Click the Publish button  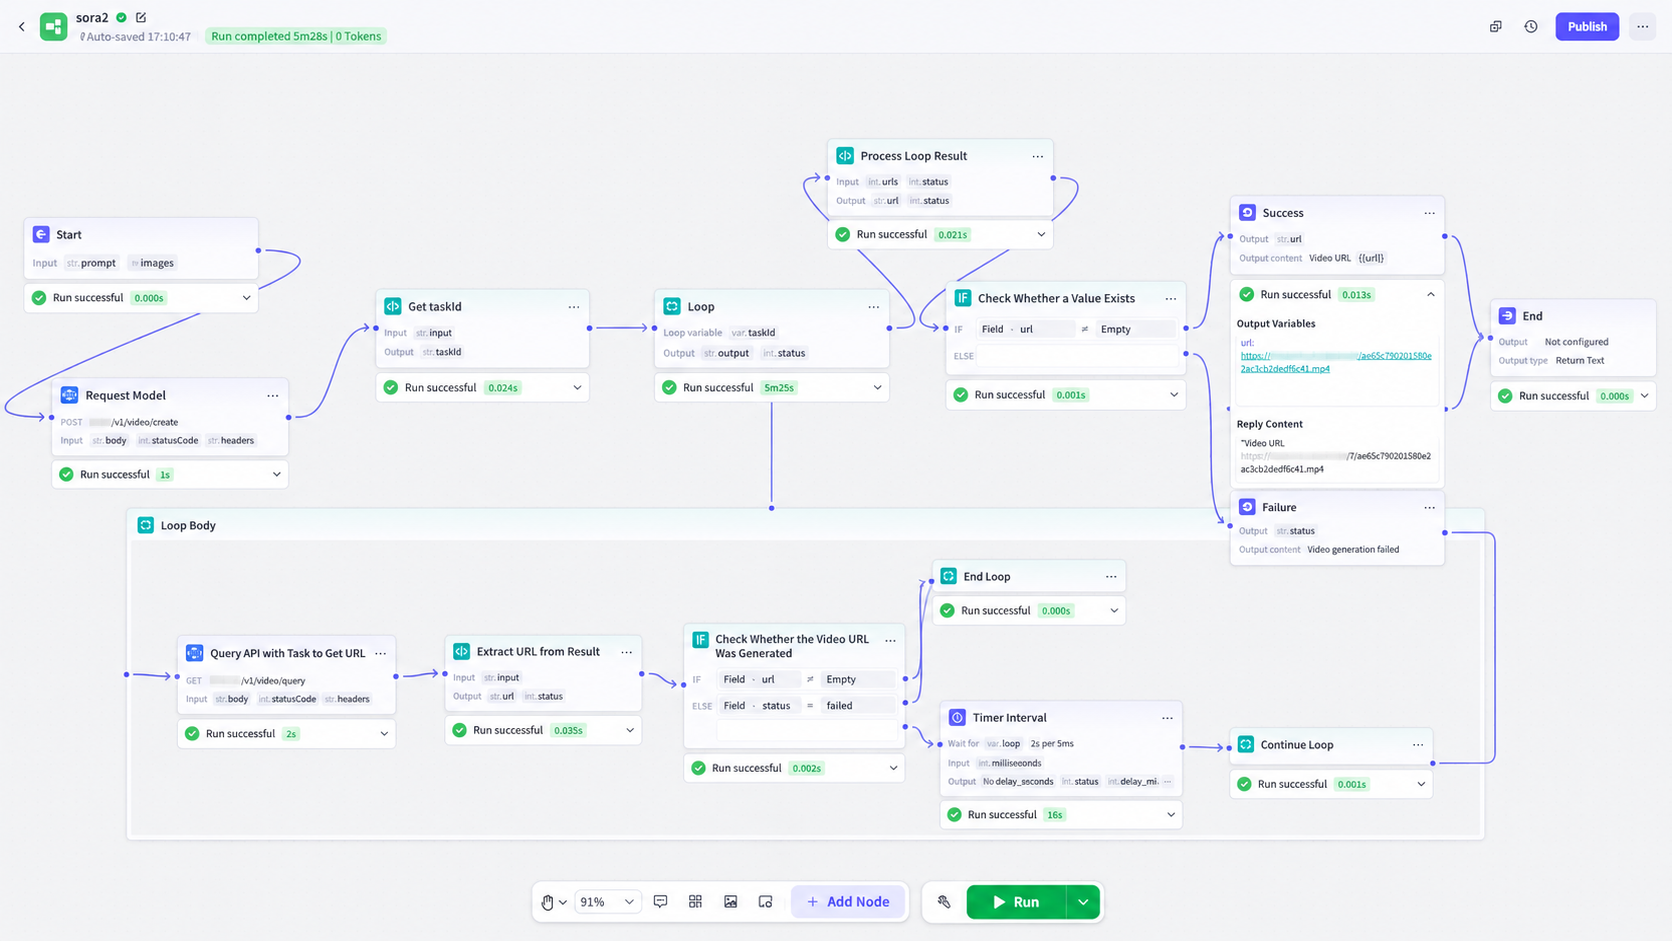tap(1587, 27)
